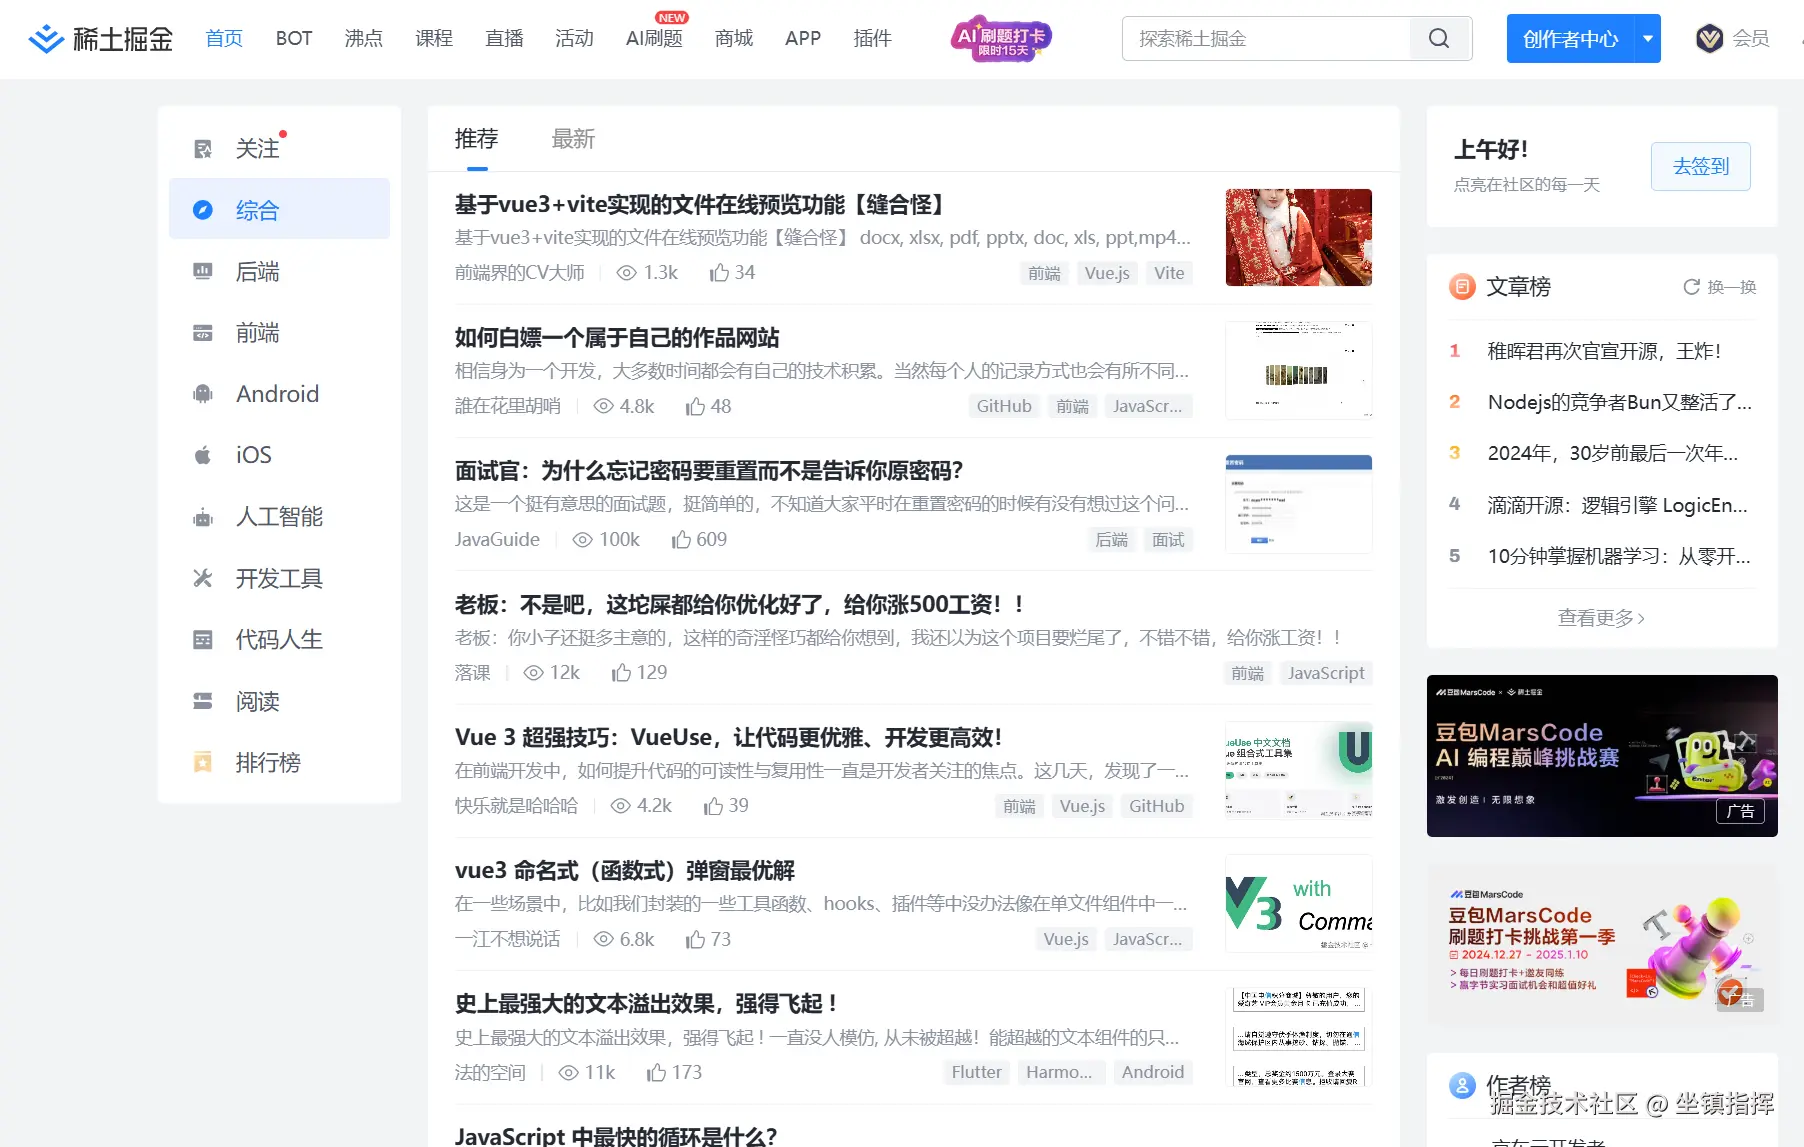
Task: Click the 文章榜 header icon
Action: 1462,287
